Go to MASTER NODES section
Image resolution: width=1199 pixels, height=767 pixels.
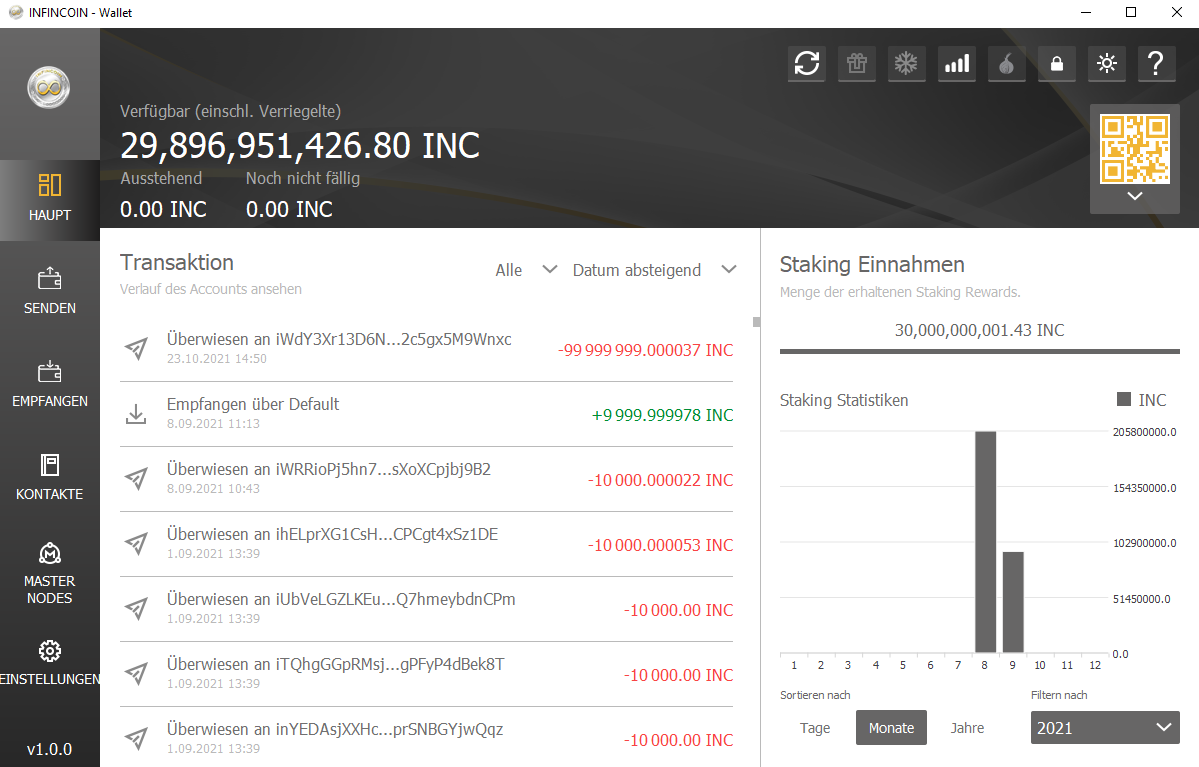50,573
